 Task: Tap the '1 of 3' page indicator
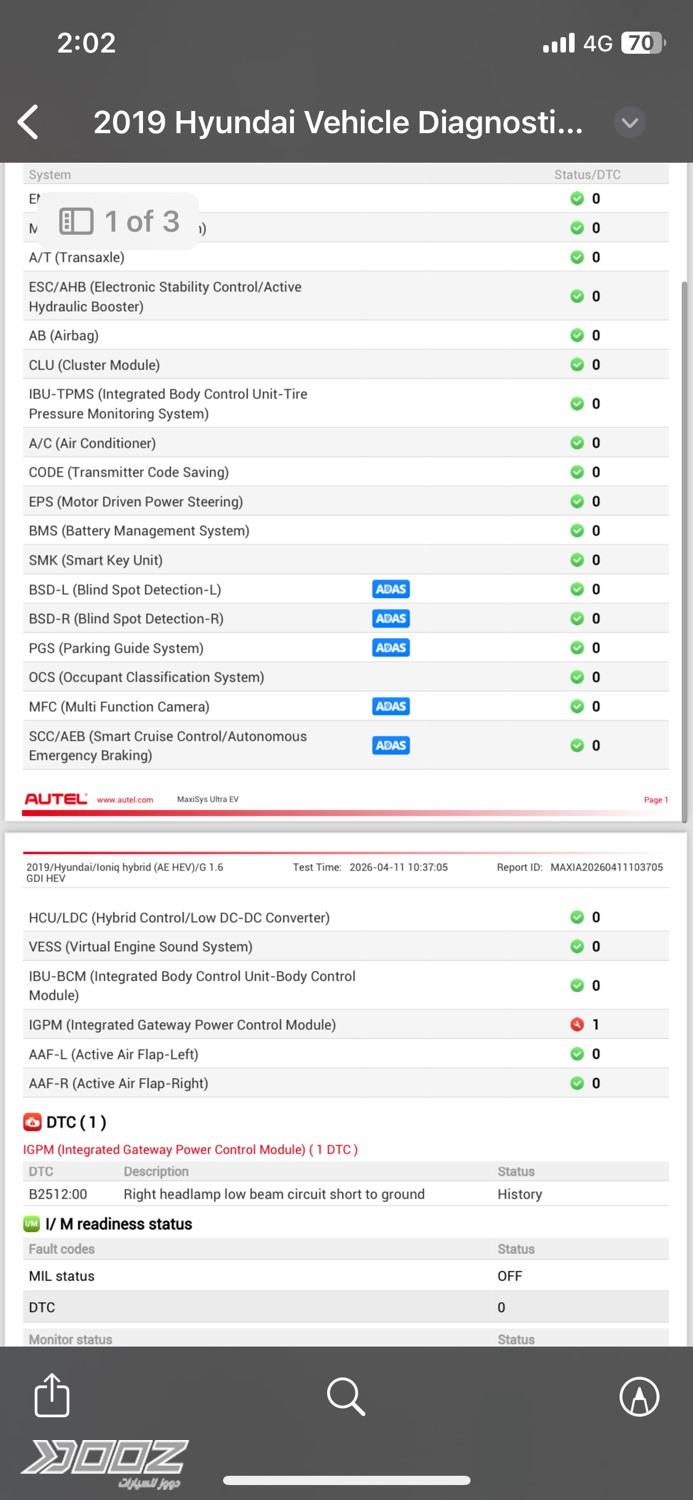pyautogui.click(x=142, y=221)
